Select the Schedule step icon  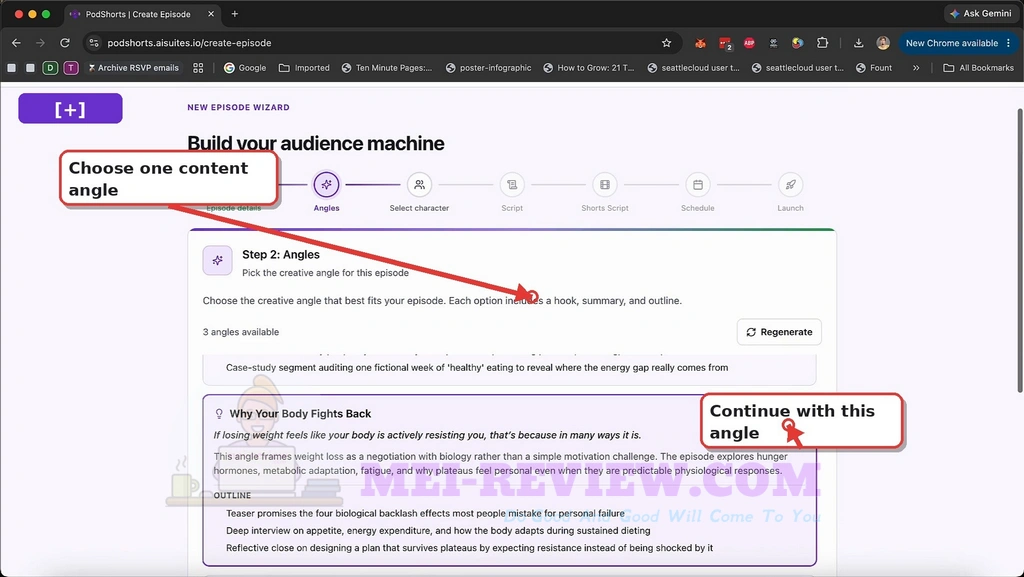[697, 185]
